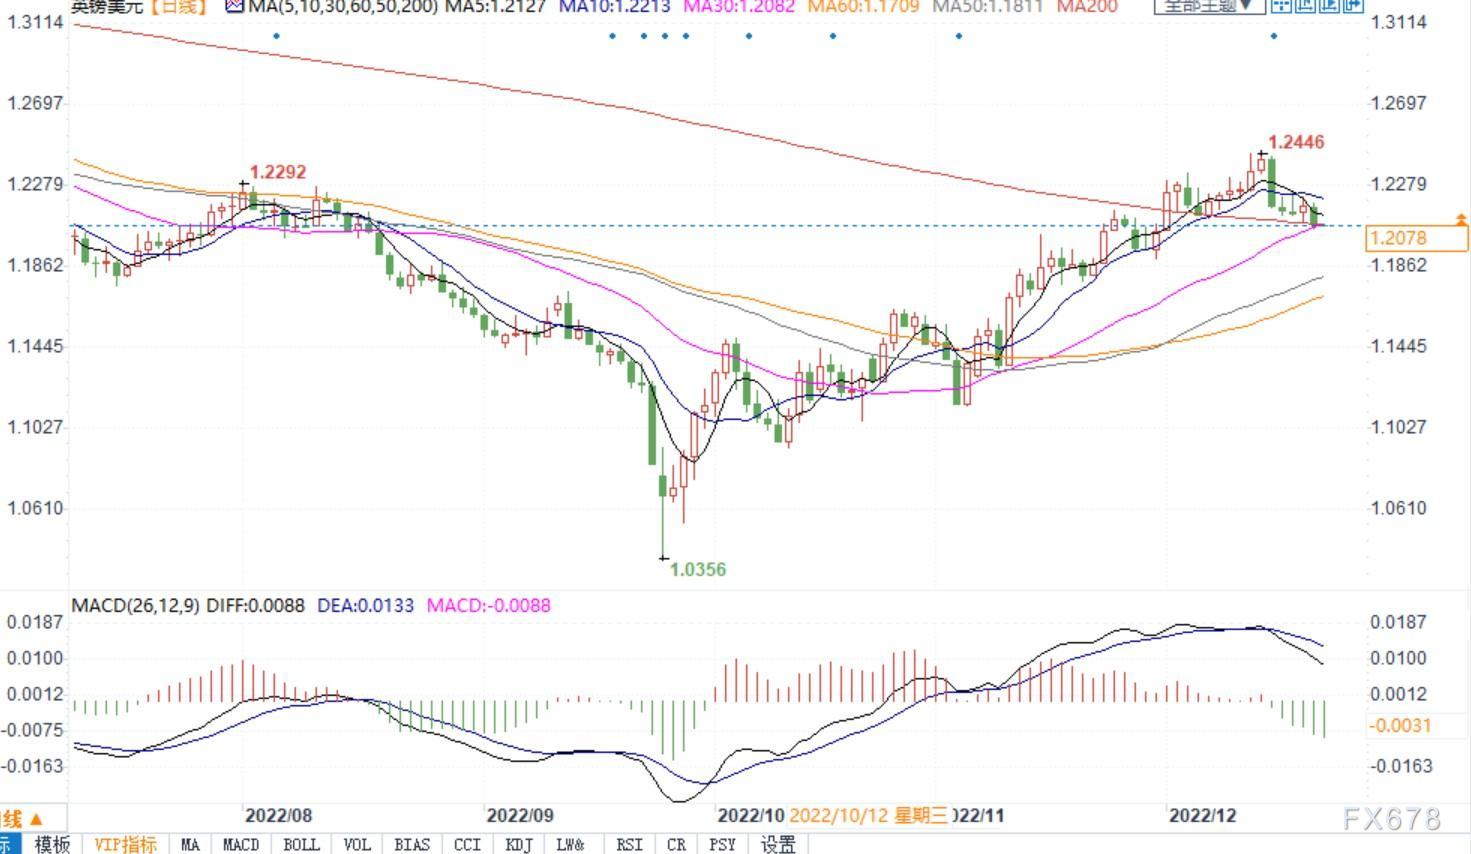Open the 全部主题 dropdown
The image size is (1471, 854).
coord(1209,5)
